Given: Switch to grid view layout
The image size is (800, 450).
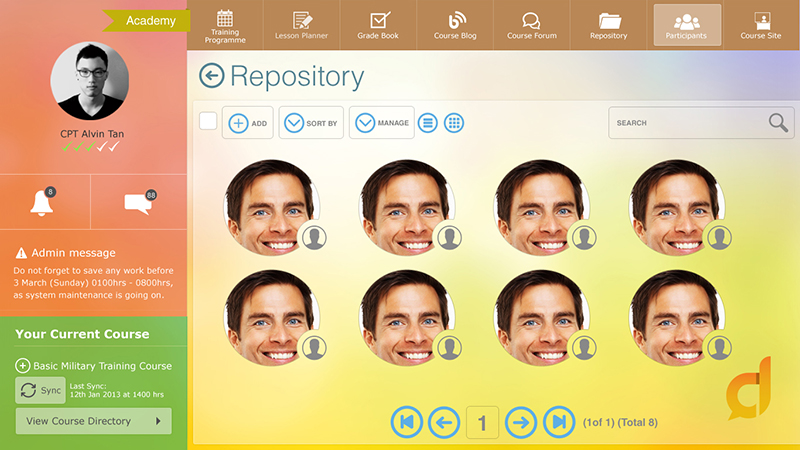Looking at the screenshot, I should point(453,123).
